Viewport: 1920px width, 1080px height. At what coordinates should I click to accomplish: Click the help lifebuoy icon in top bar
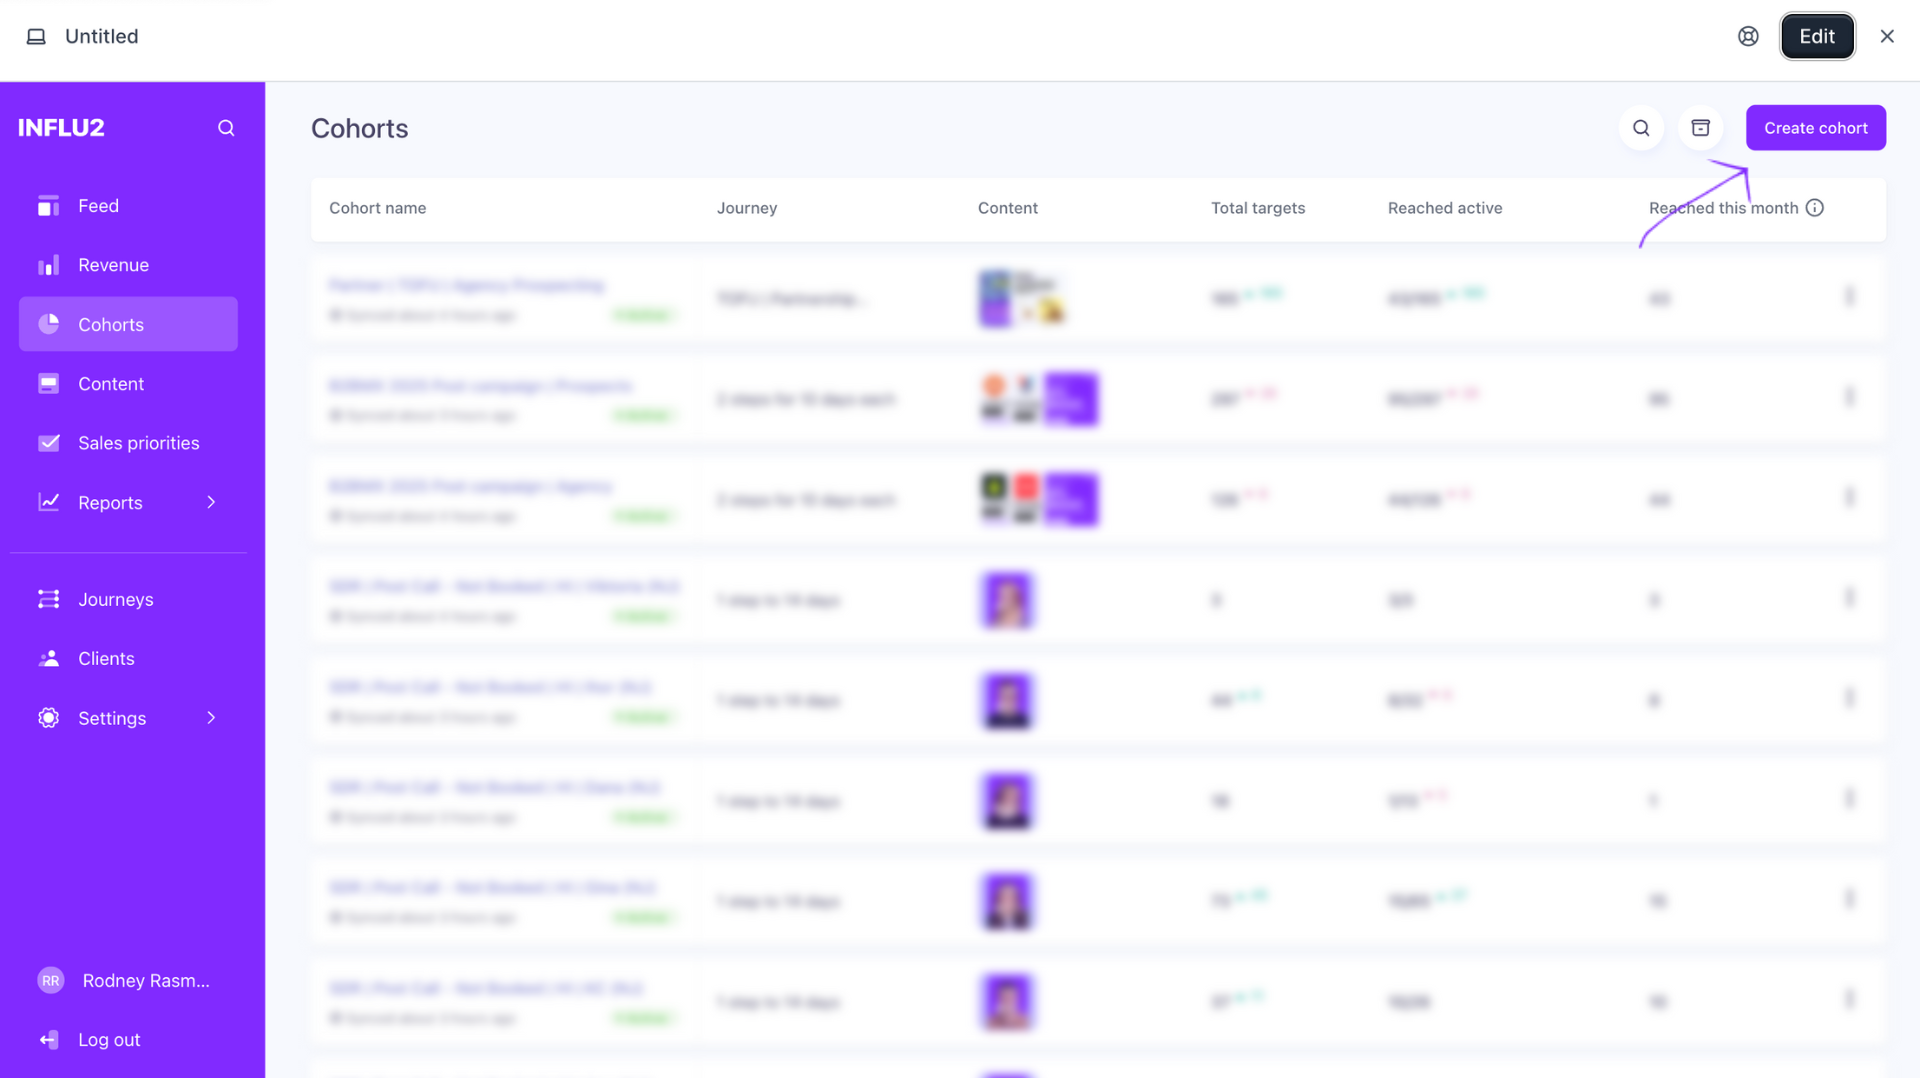coord(1748,36)
